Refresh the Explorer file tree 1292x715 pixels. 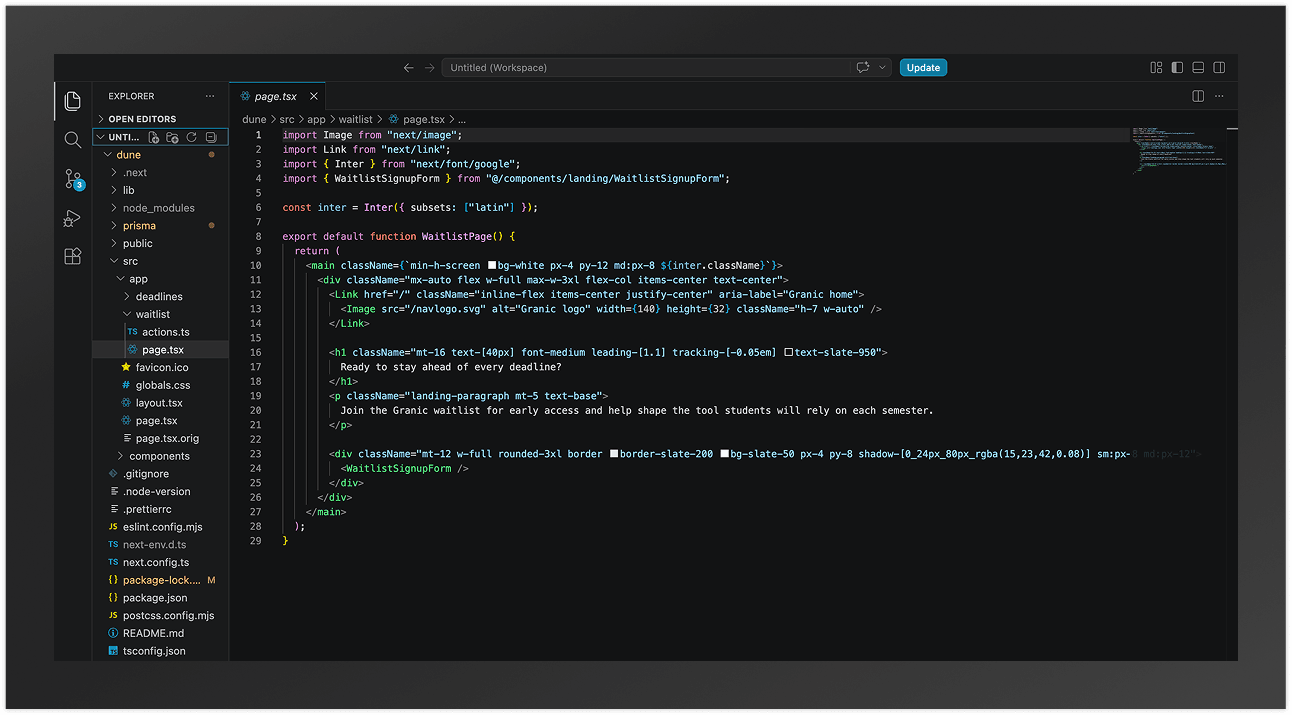pos(191,137)
